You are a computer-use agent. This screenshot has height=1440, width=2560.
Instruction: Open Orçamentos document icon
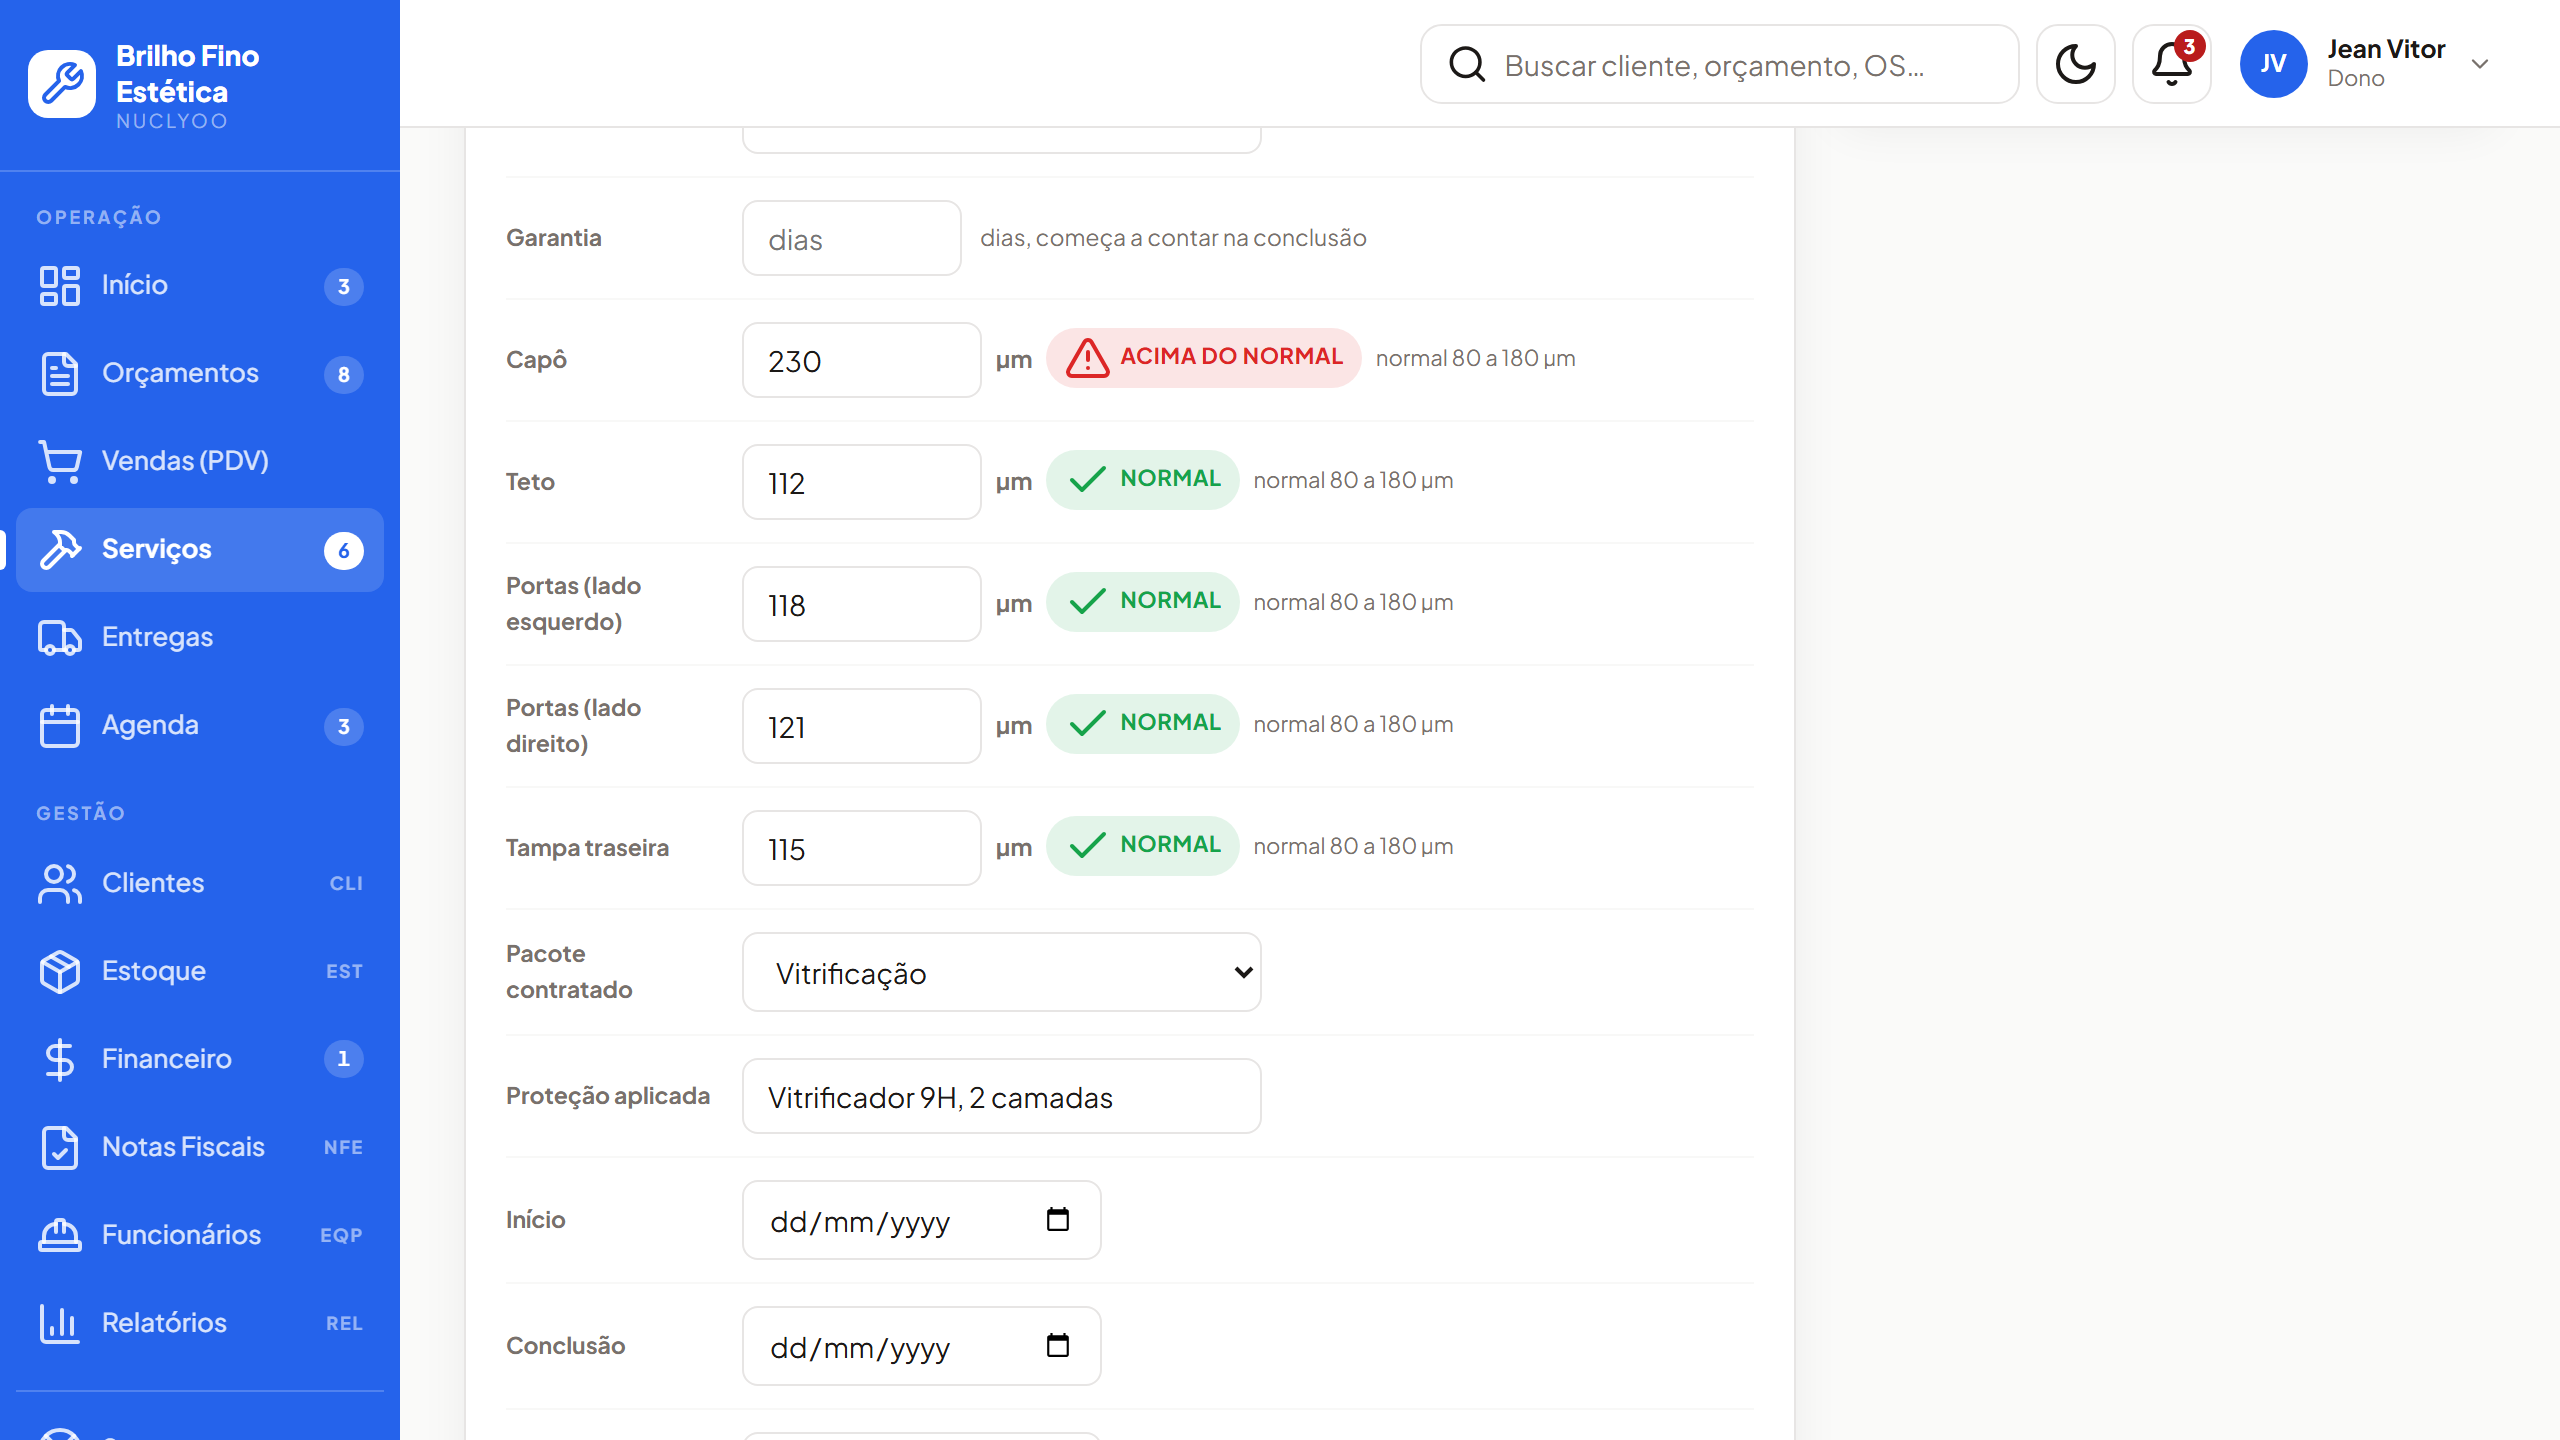60,374
